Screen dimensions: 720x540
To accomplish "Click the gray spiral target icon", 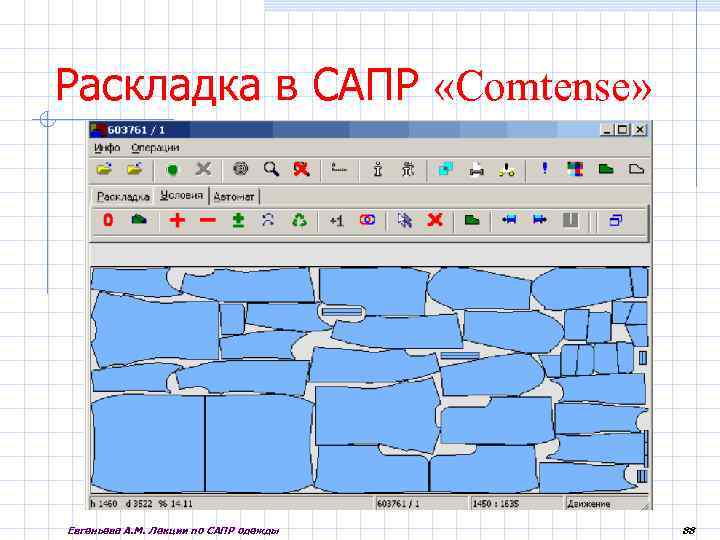I will [x=241, y=169].
